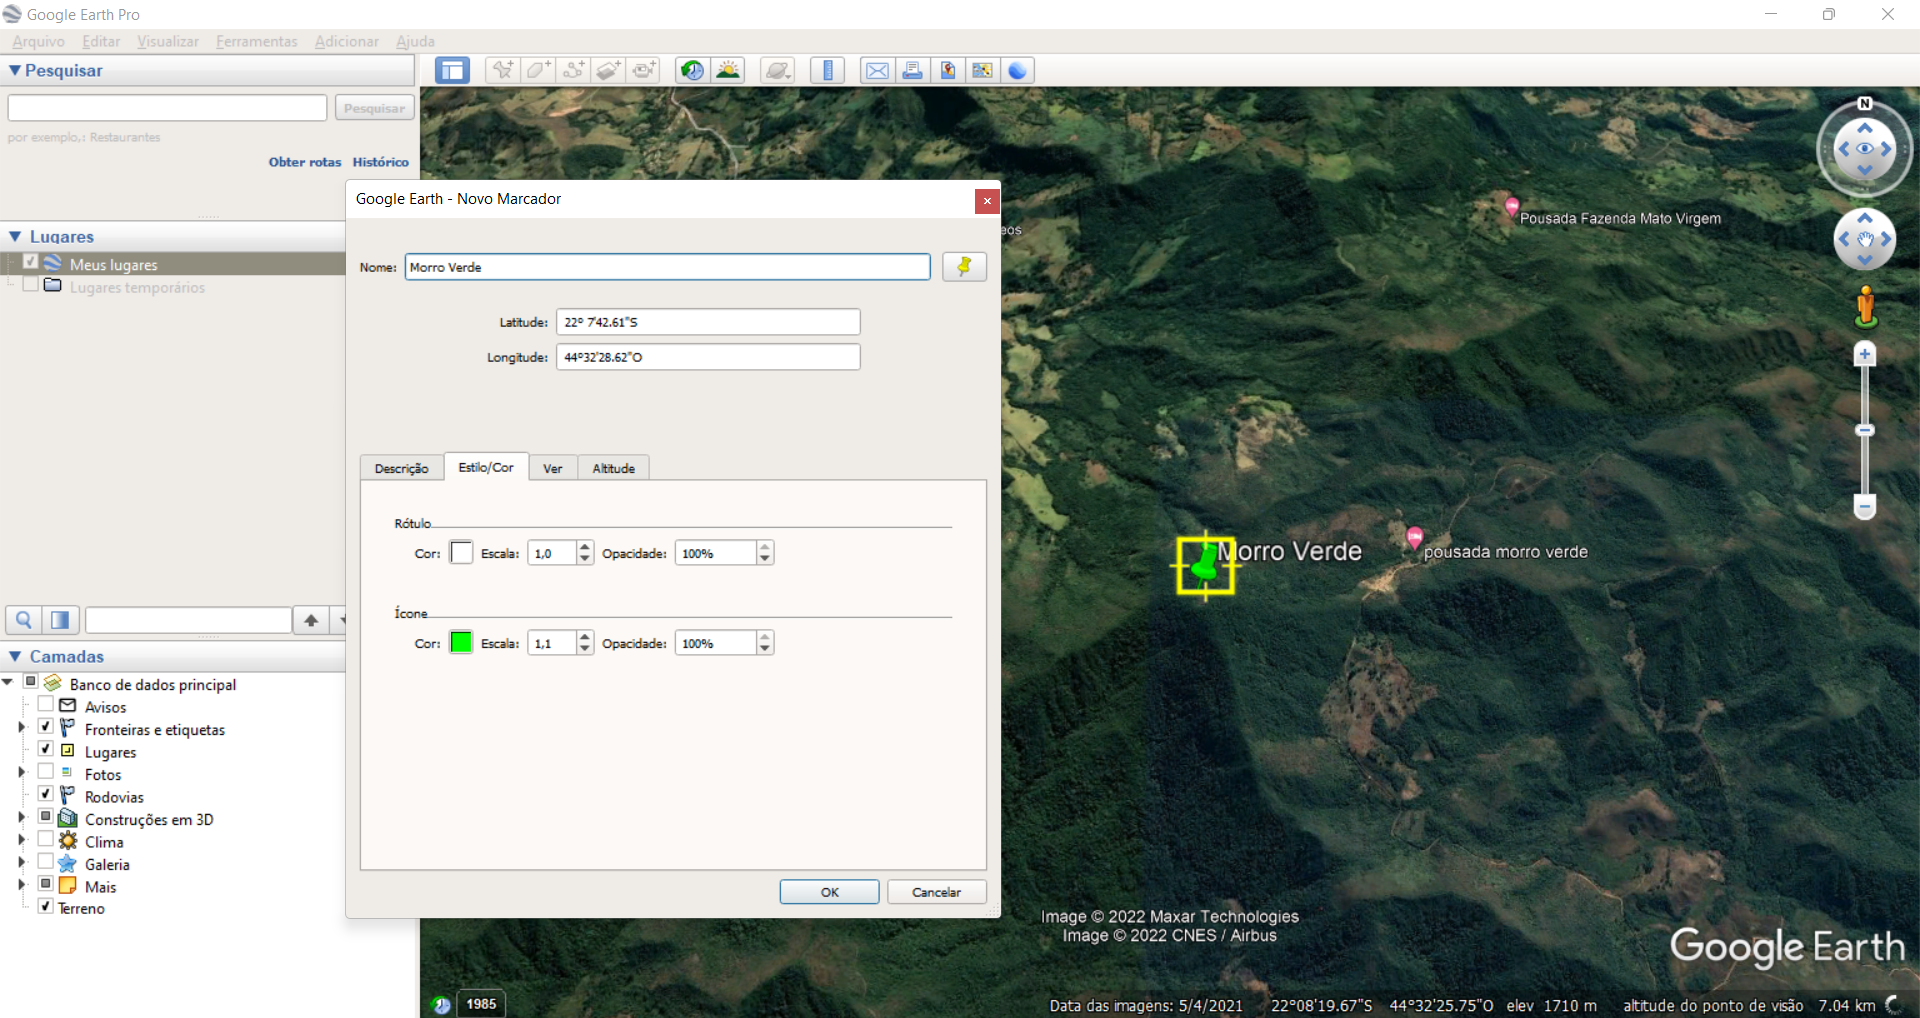Open the Rótulo white color swatch
Image resolution: width=1920 pixels, height=1018 pixels.
click(x=461, y=553)
